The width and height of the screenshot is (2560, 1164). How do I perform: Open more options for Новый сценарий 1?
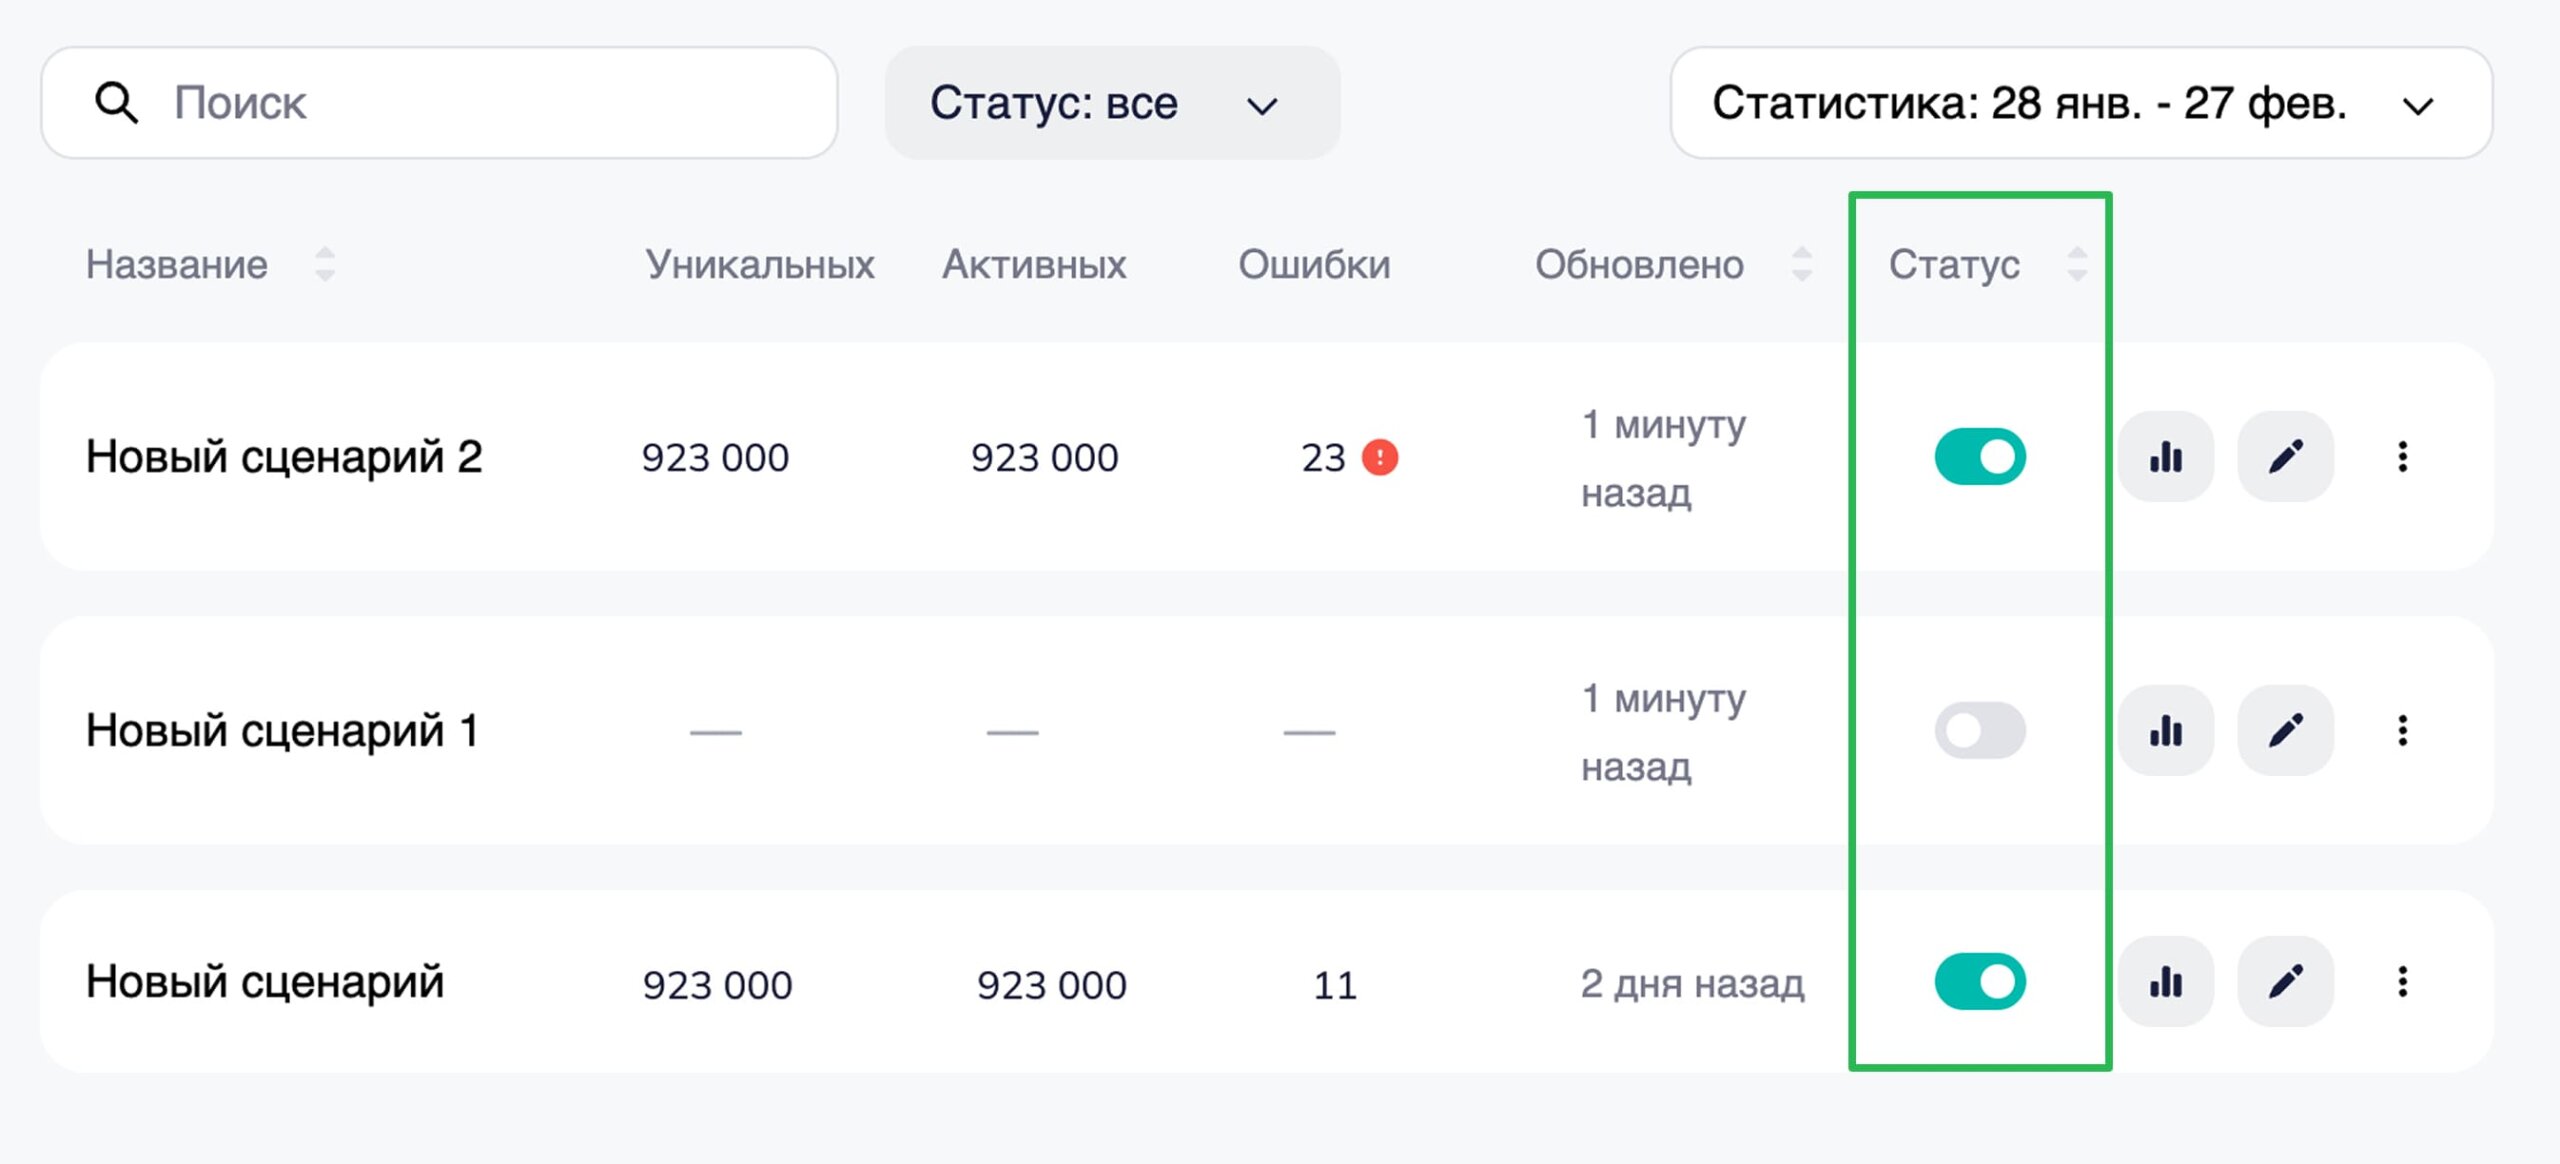pyautogui.click(x=2402, y=730)
